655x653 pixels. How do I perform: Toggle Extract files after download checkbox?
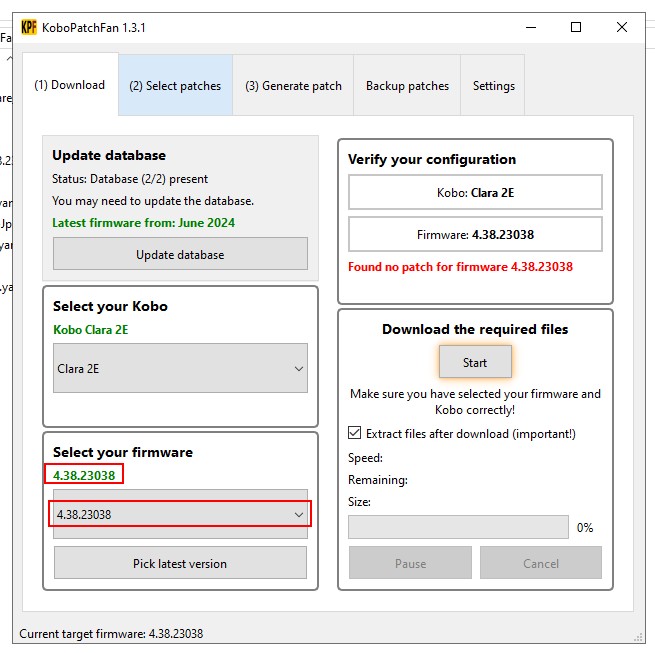pos(355,434)
